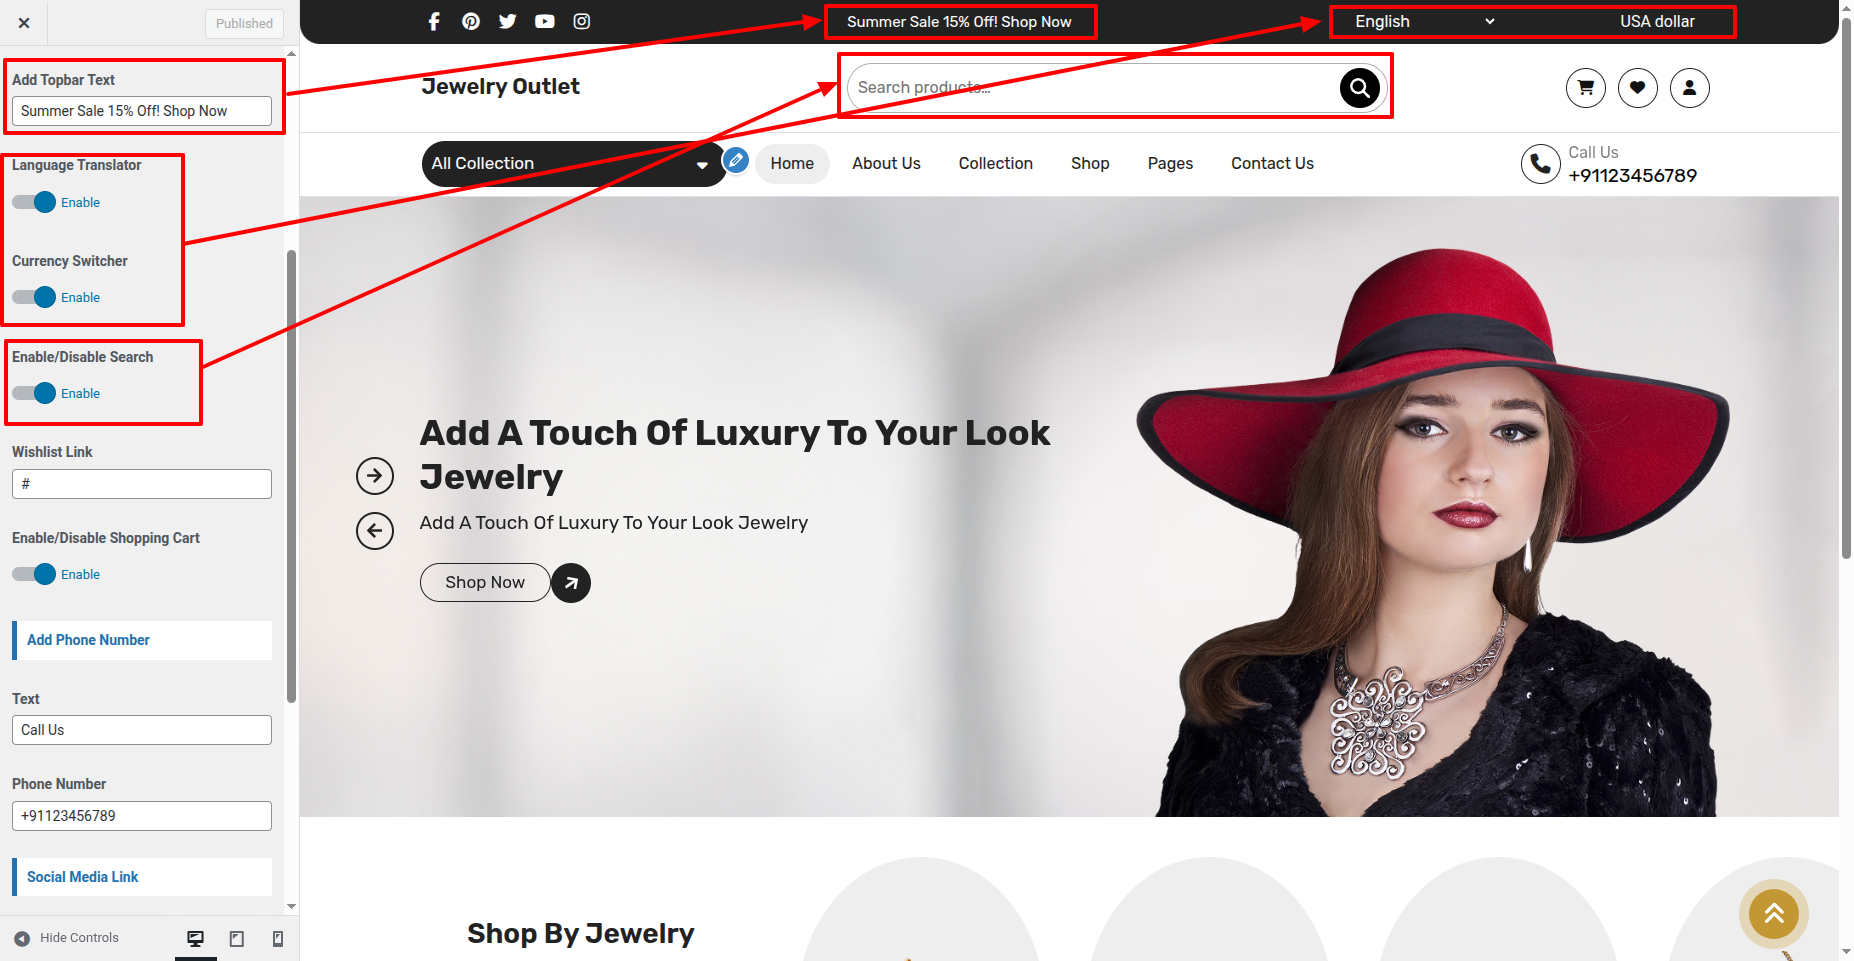Click the scroll-to-top arrow button
The width and height of the screenshot is (1854, 961).
(1773, 913)
